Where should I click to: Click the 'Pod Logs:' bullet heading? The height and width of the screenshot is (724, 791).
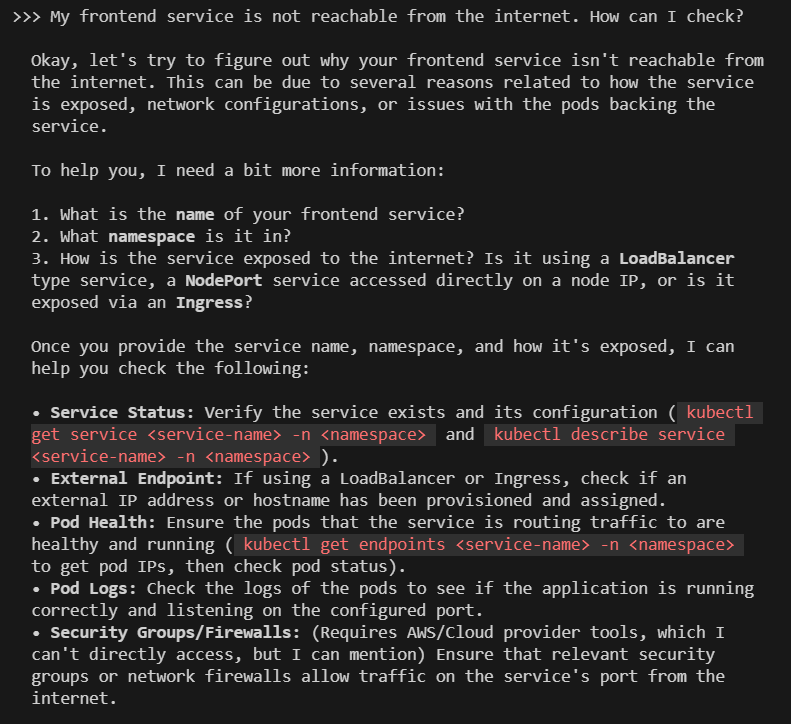click(93, 589)
